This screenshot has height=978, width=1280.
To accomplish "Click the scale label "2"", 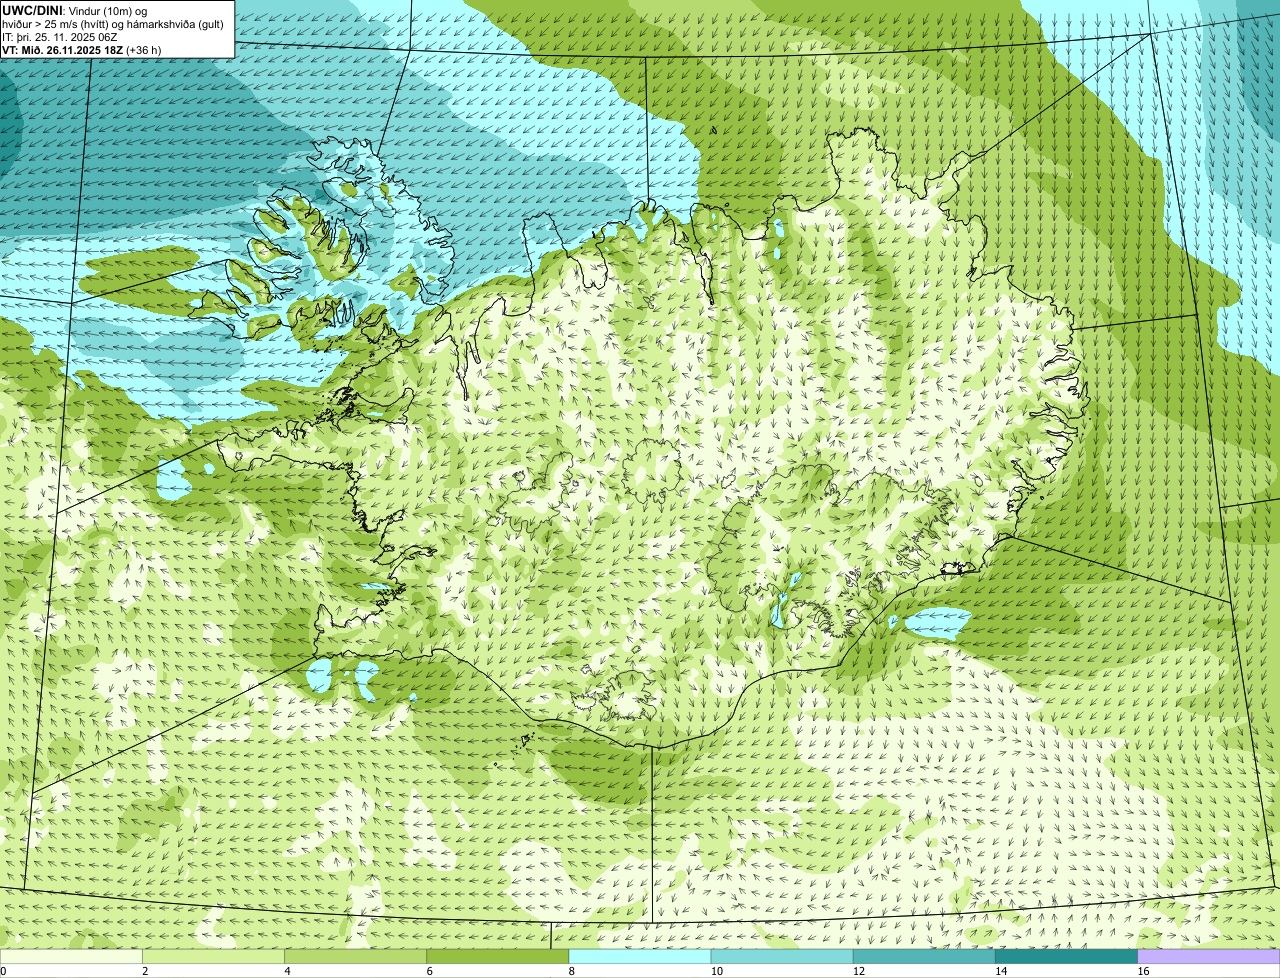I will [x=145, y=971].
